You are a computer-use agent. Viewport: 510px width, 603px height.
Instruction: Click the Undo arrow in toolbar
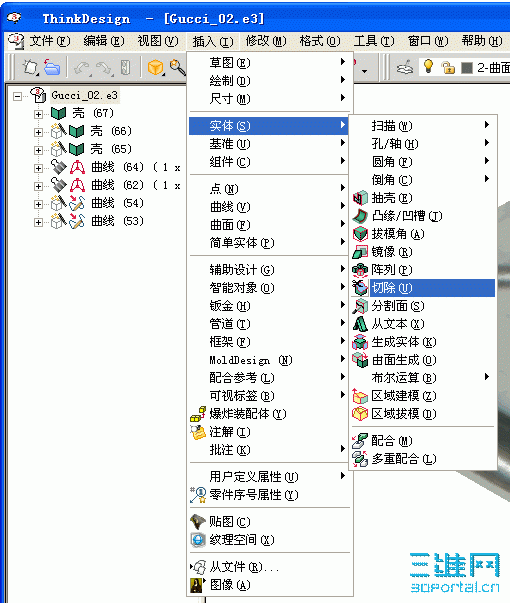point(81,68)
